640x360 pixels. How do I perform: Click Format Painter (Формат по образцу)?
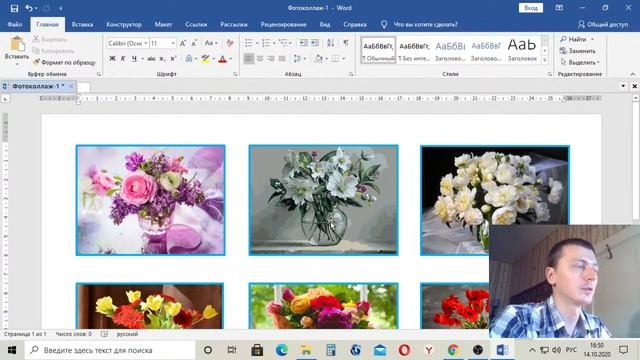point(64,62)
